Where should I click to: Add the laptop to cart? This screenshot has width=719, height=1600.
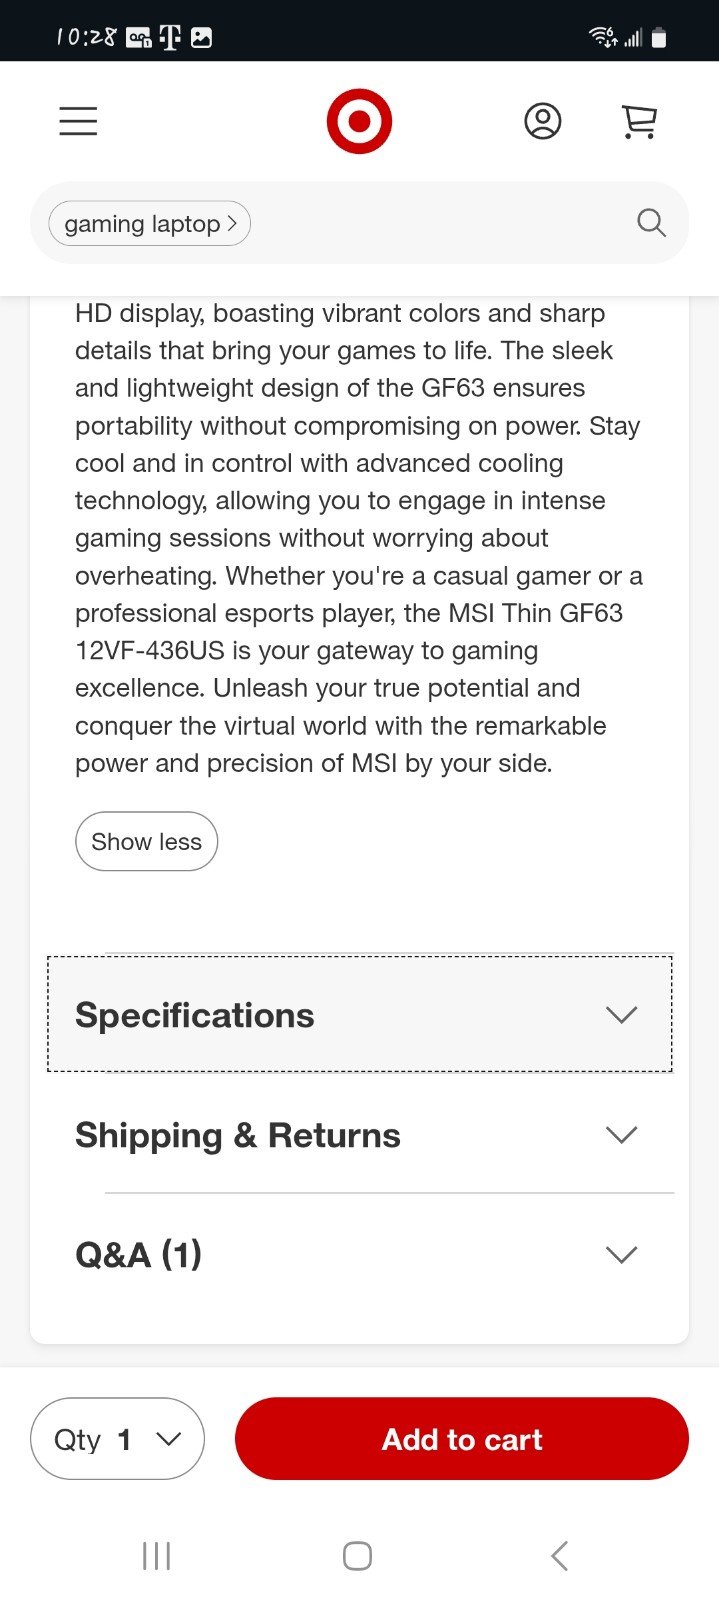tap(462, 1438)
